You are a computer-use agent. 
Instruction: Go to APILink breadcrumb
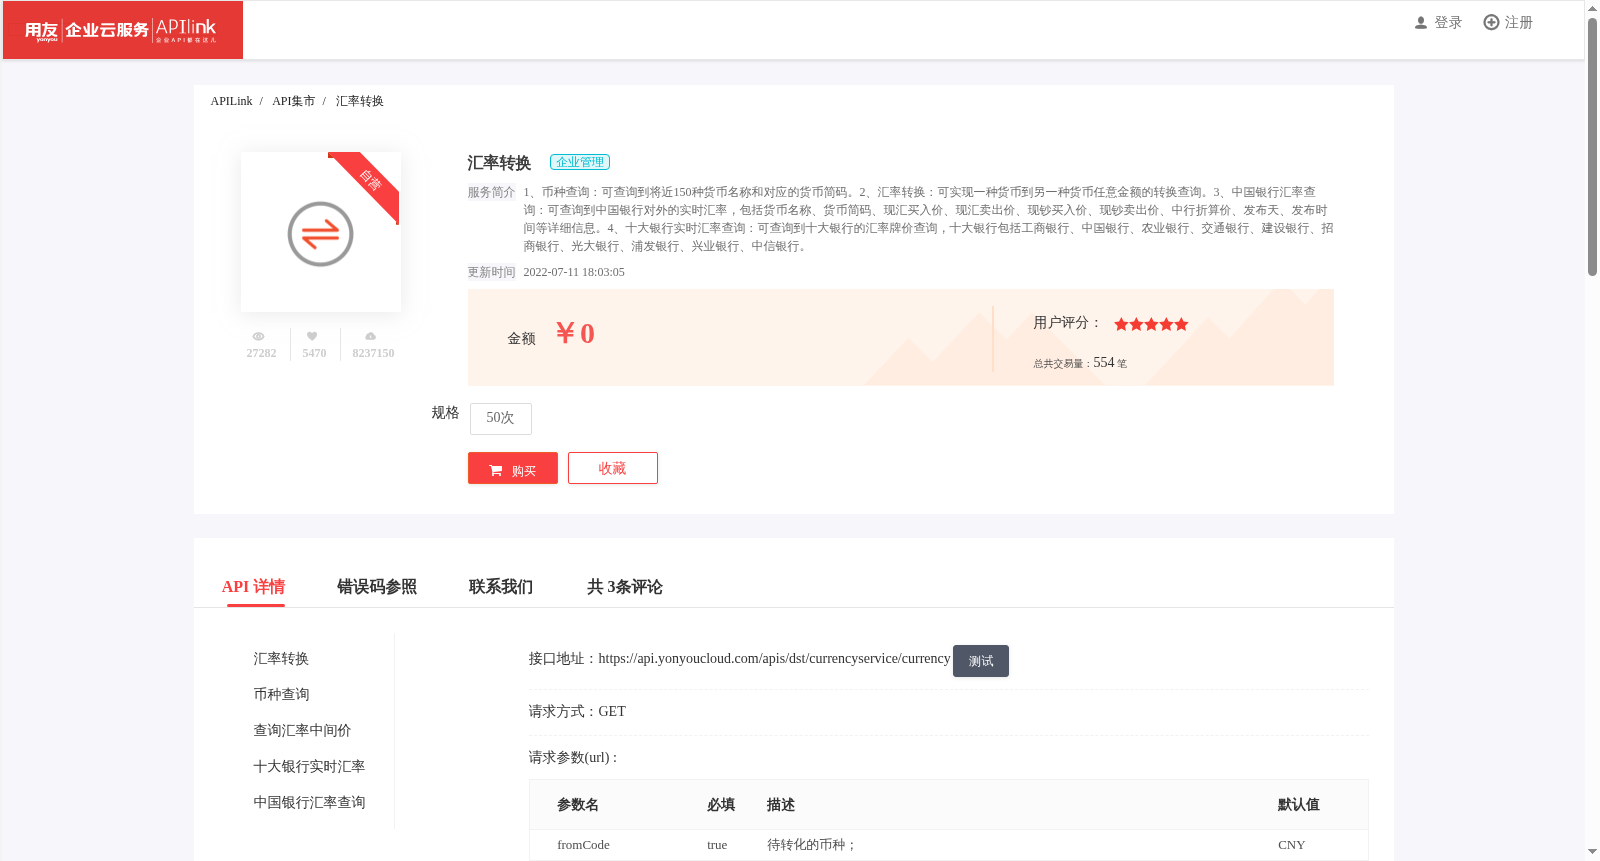click(x=231, y=101)
